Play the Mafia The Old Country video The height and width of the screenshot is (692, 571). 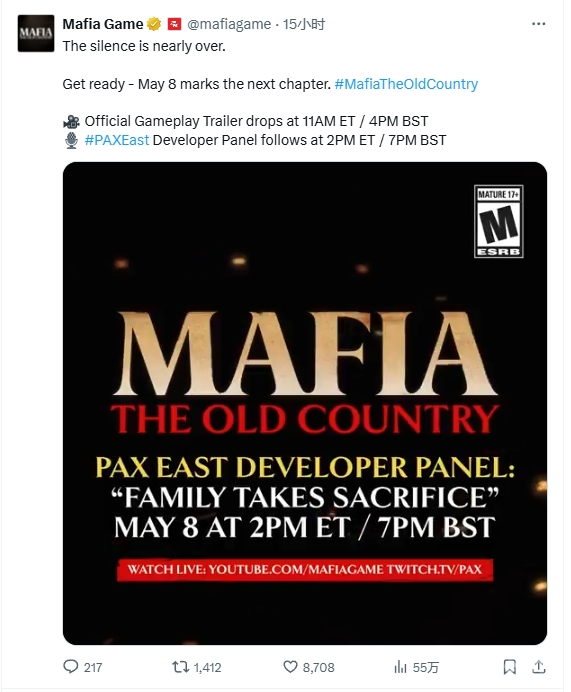(305, 403)
